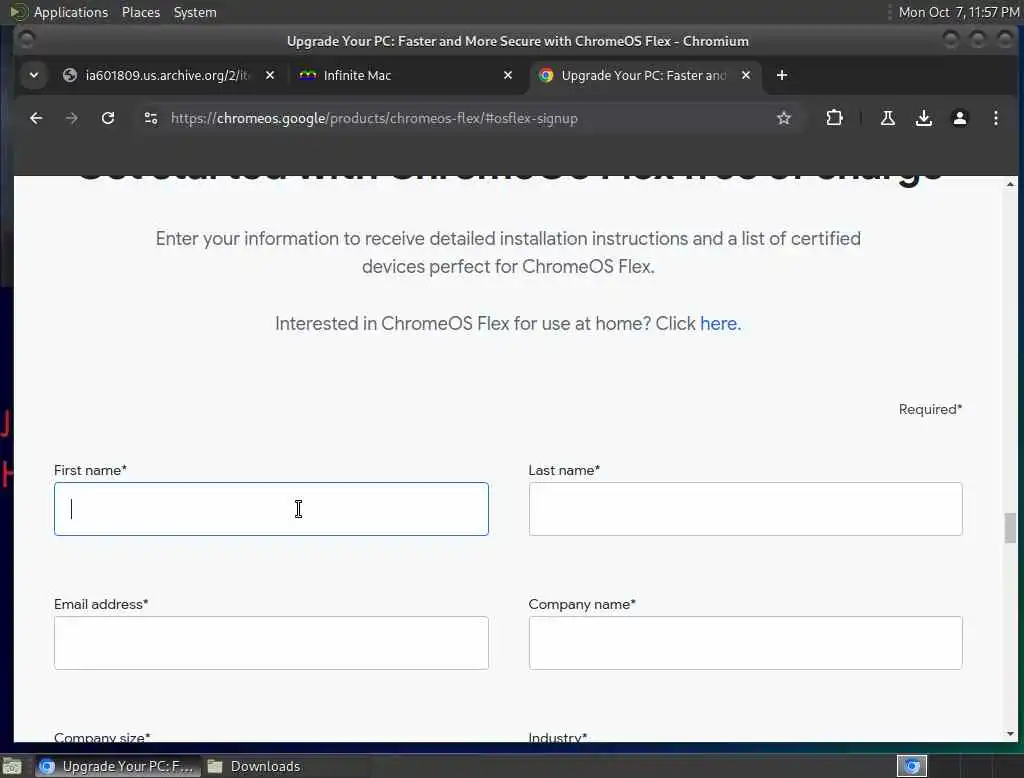Open the System menu
The height and width of the screenshot is (778, 1024).
point(195,12)
